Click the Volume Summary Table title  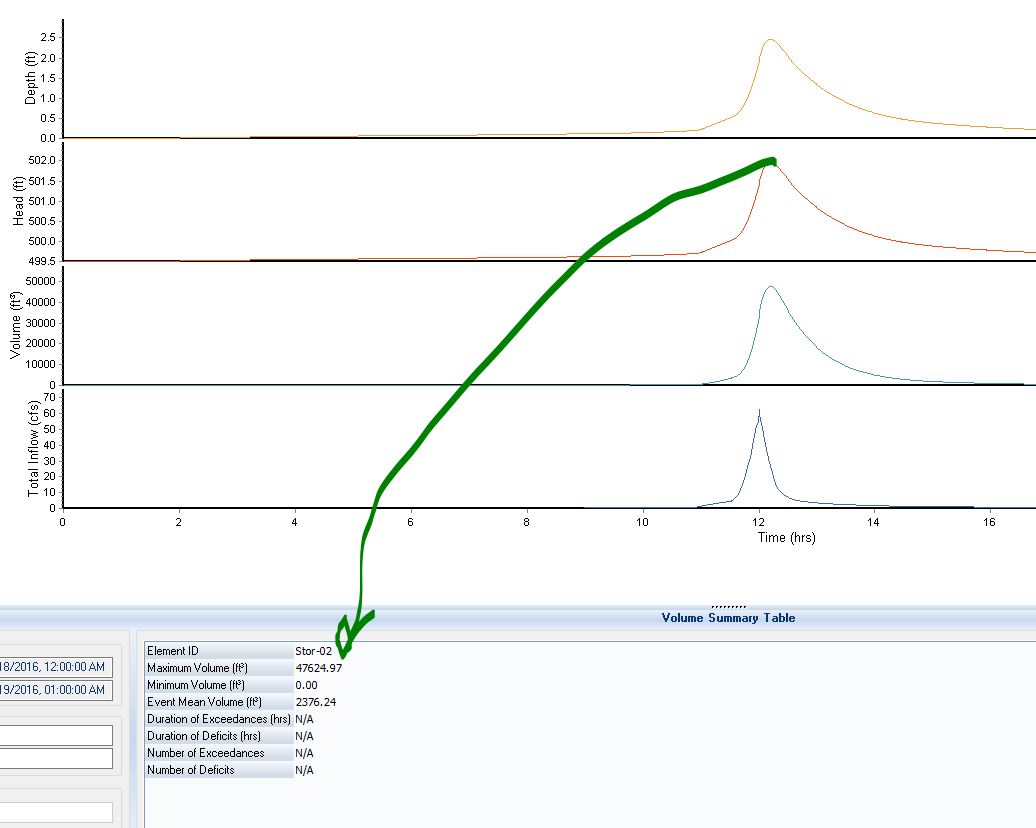pyautogui.click(x=728, y=618)
